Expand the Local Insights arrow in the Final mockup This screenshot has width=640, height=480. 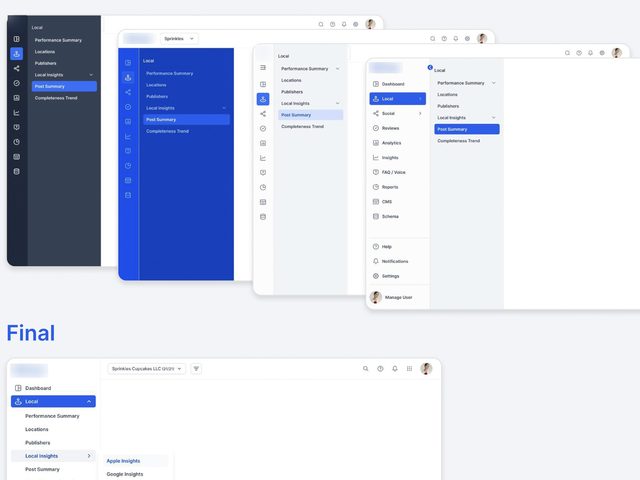[x=89, y=456]
